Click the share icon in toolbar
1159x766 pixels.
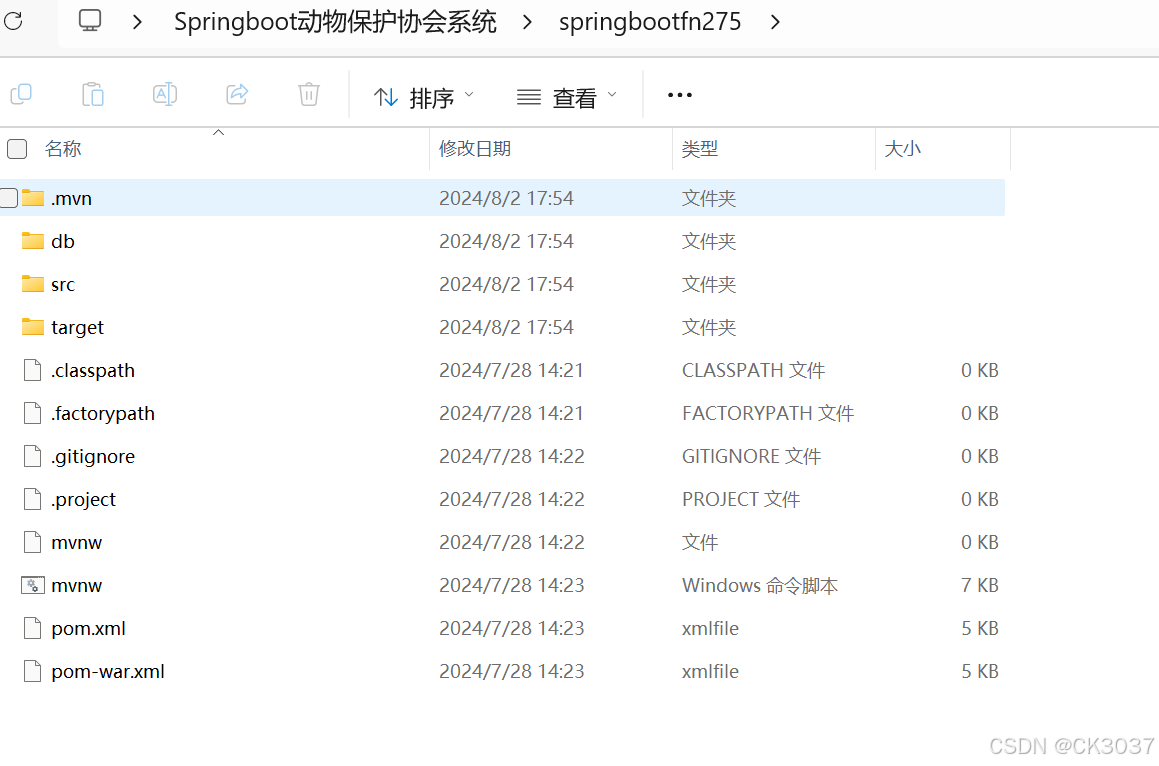pos(237,95)
